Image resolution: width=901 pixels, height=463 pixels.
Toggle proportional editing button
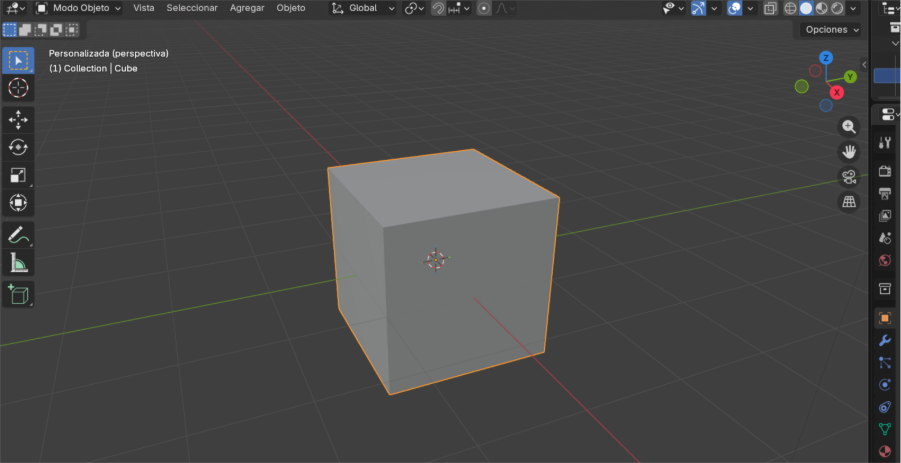pos(484,8)
